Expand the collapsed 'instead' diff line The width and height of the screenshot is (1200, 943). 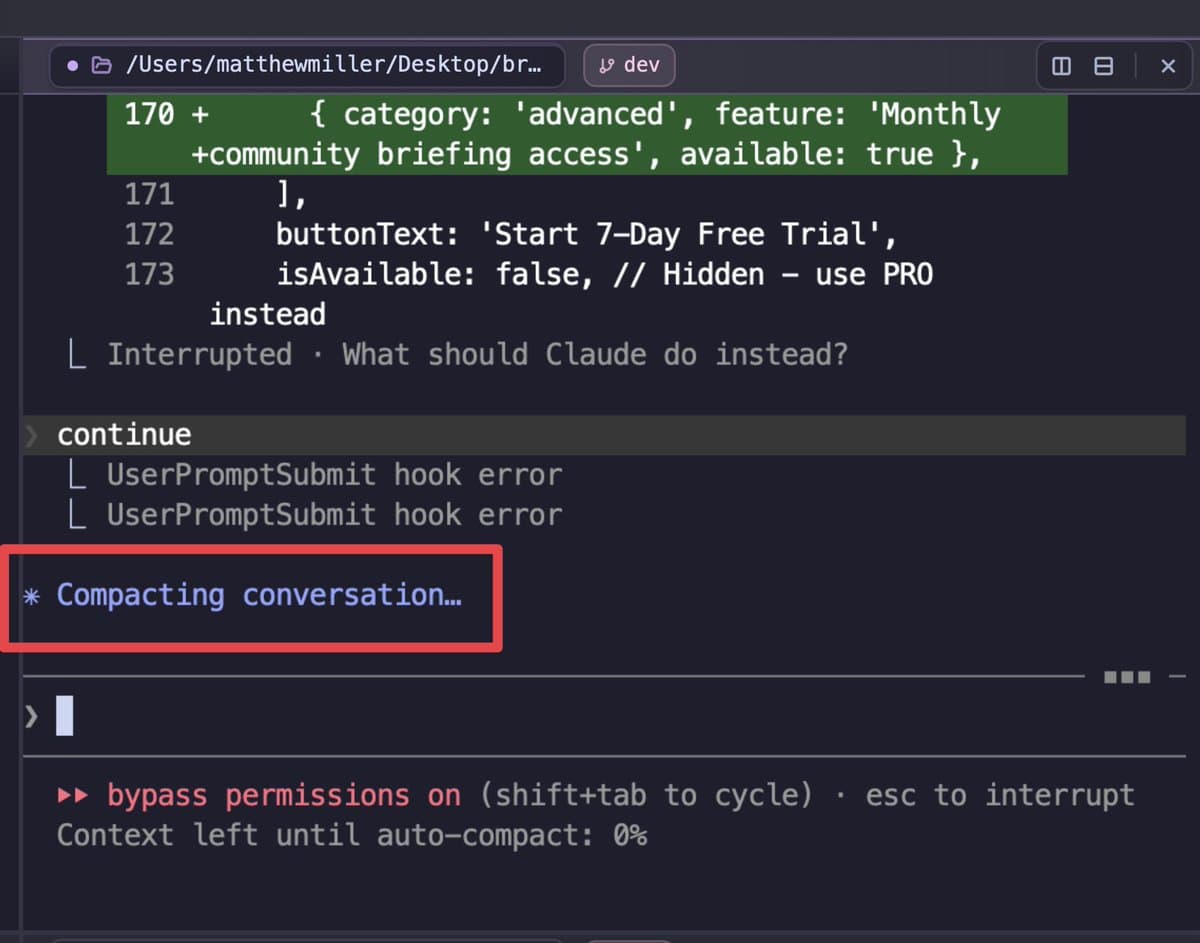tap(267, 313)
